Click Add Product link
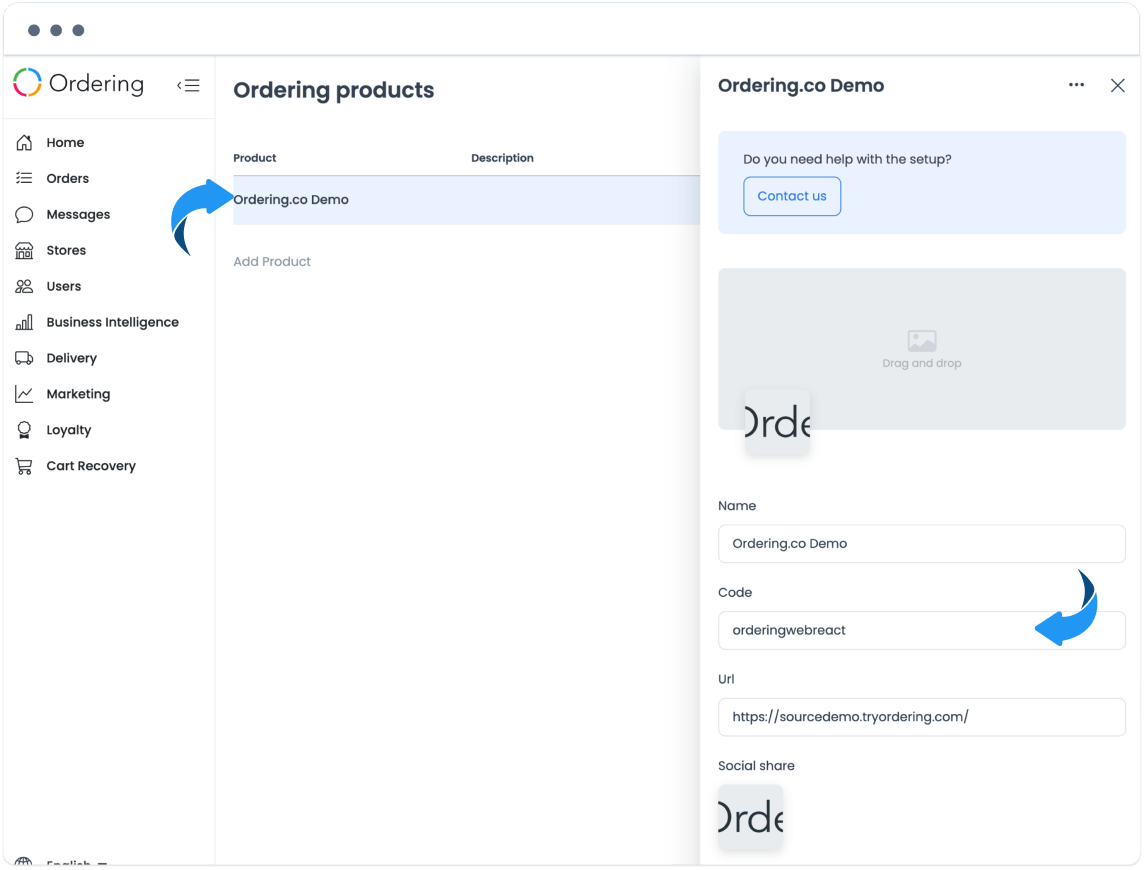The width and height of the screenshot is (1144, 870). coord(271,261)
